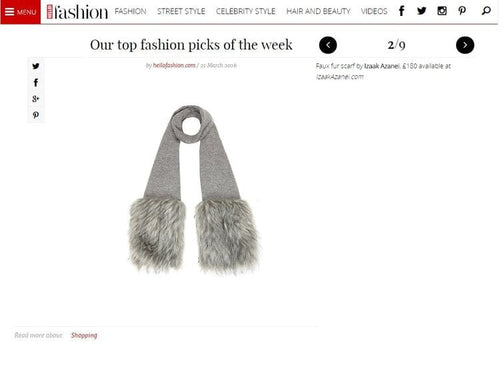Viewport: 500px width, 374px height.
Task: Go to next gallery slide arrow
Action: (x=465, y=45)
